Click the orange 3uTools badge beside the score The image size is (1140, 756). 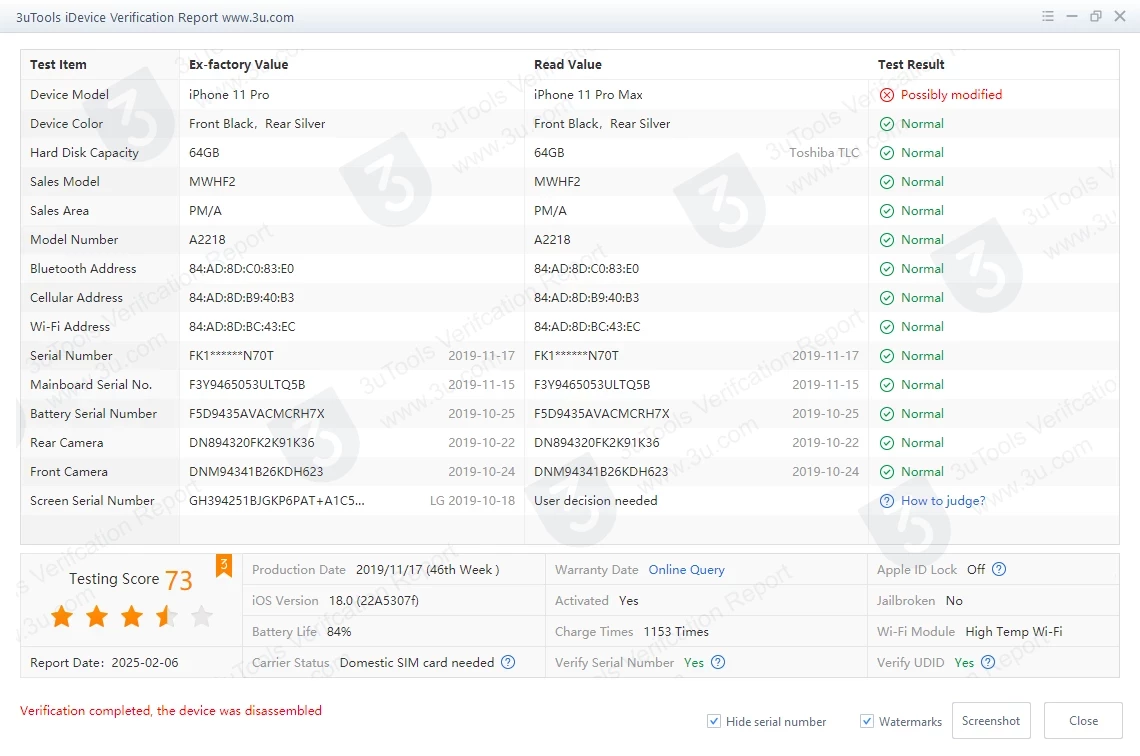(x=224, y=566)
